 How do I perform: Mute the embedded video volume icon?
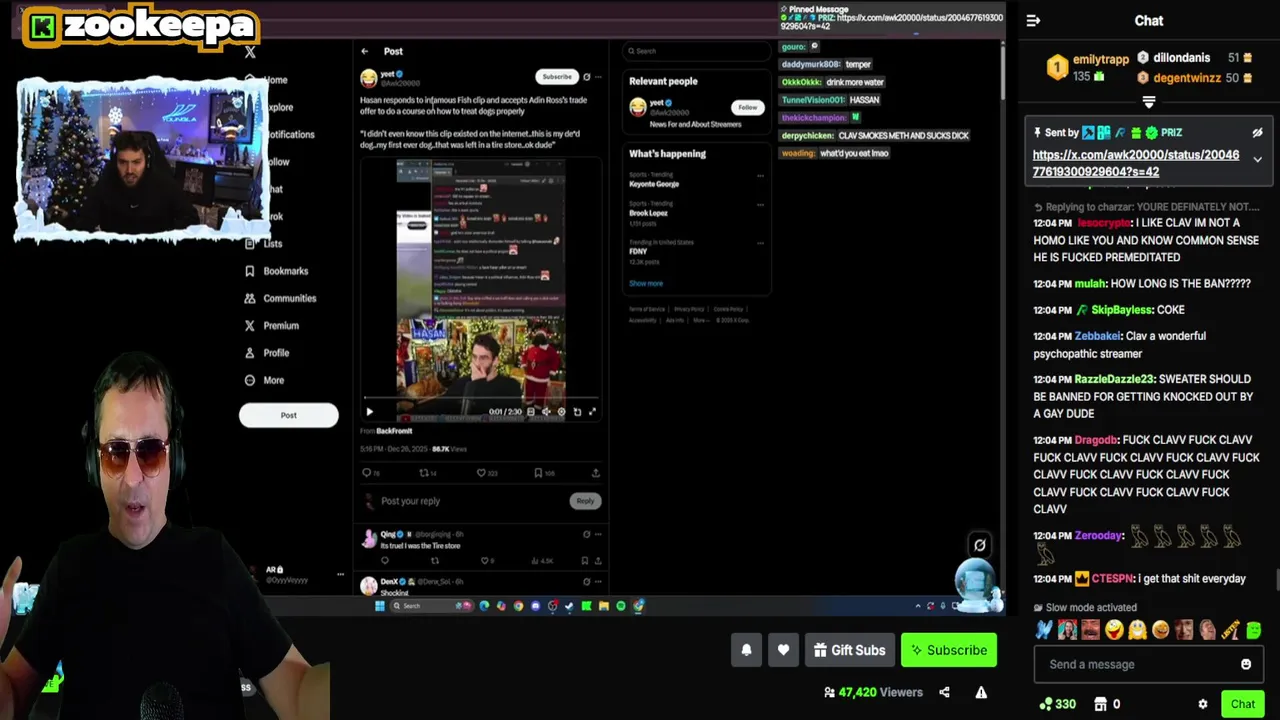pyautogui.click(x=546, y=411)
